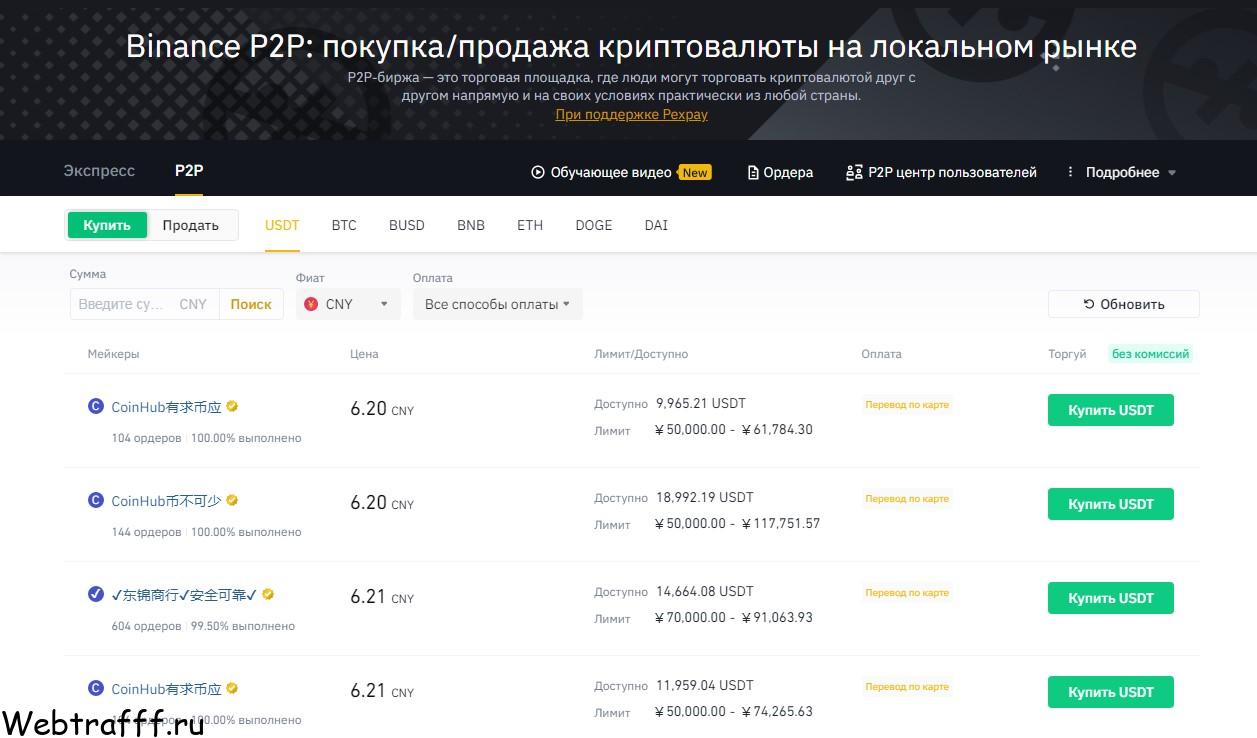Click avatar of CoinHub币不可少 maker
The image size is (1257, 738).
(x=96, y=500)
